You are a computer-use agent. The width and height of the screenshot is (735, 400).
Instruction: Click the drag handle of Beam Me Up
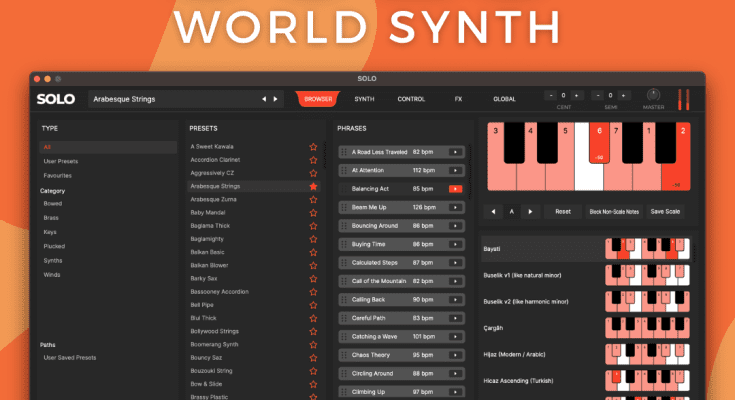[345, 207]
